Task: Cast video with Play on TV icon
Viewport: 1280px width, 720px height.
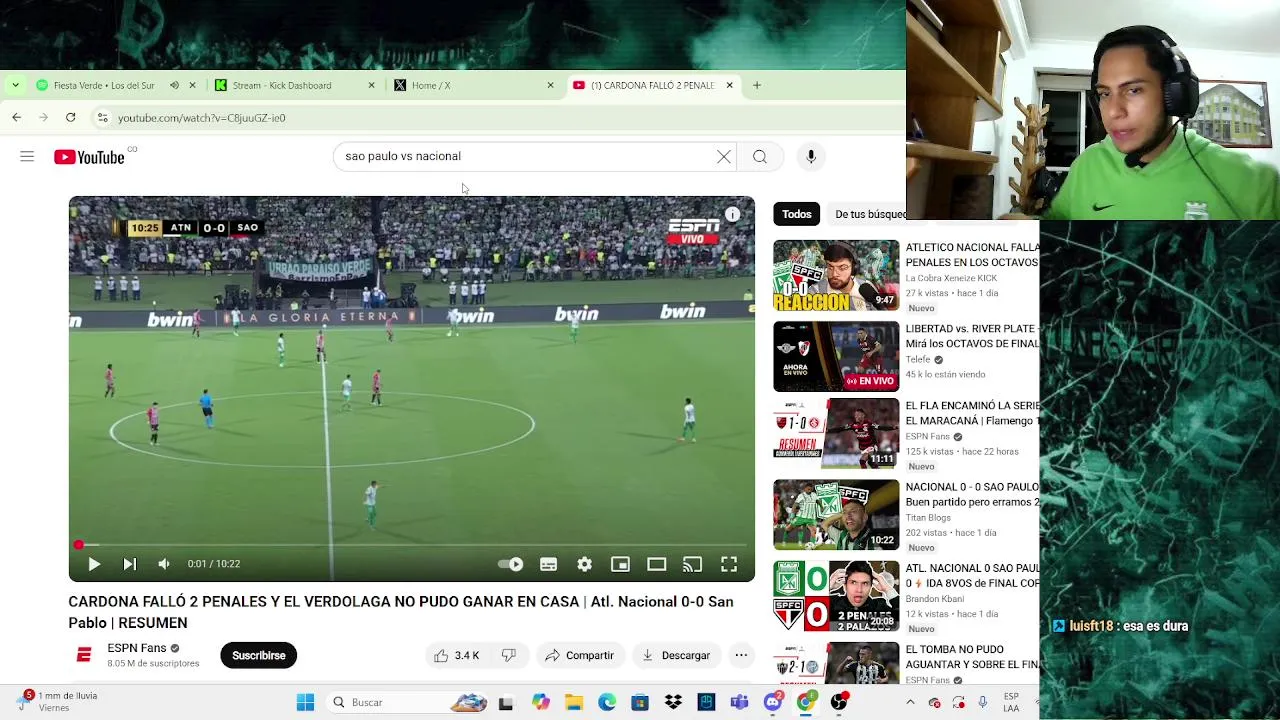Action: pyautogui.click(x=692, y=564)
